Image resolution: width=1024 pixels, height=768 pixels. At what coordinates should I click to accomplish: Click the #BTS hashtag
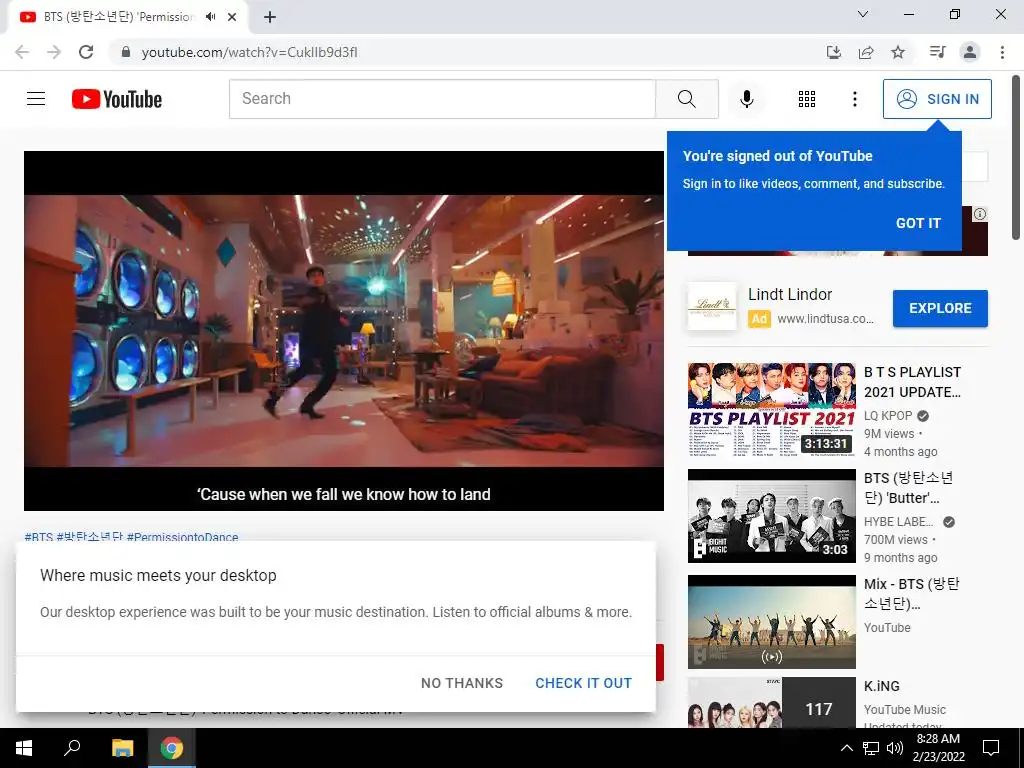pos(39,537)
